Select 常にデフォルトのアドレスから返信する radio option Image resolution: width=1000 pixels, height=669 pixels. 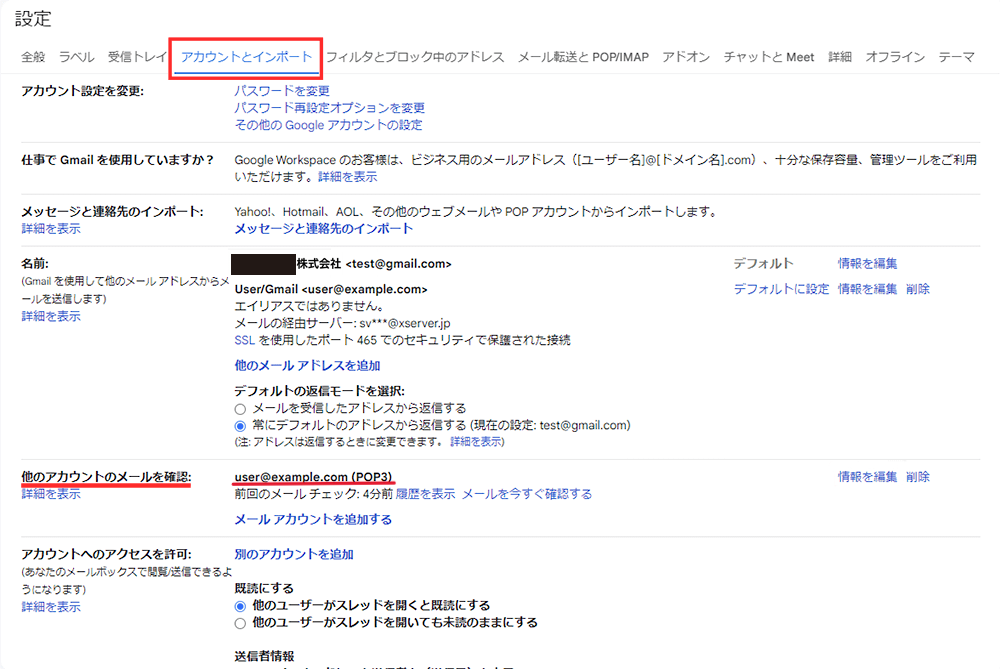pyautogui.click(x=240, y=425)
